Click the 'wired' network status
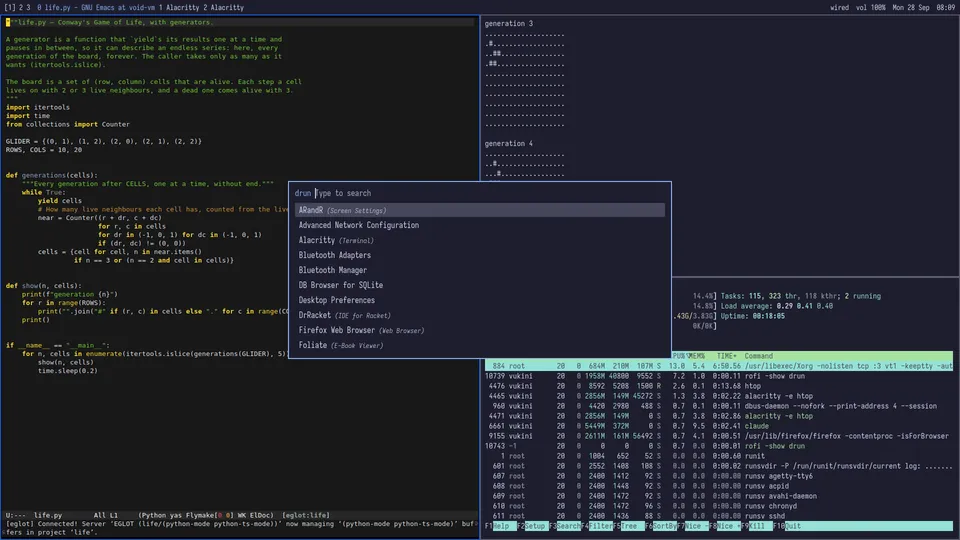Viewport: 960px width, 540px height. tap(839, 7)
